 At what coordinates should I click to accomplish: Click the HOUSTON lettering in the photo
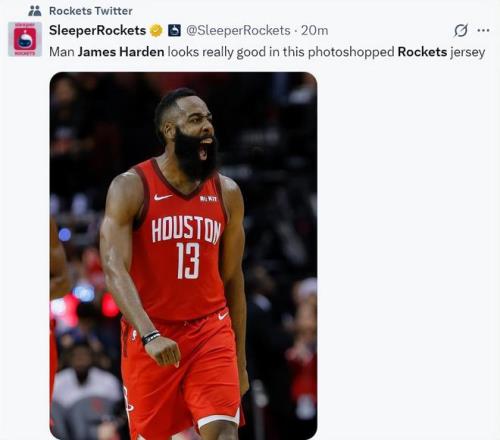click(186, 230)
